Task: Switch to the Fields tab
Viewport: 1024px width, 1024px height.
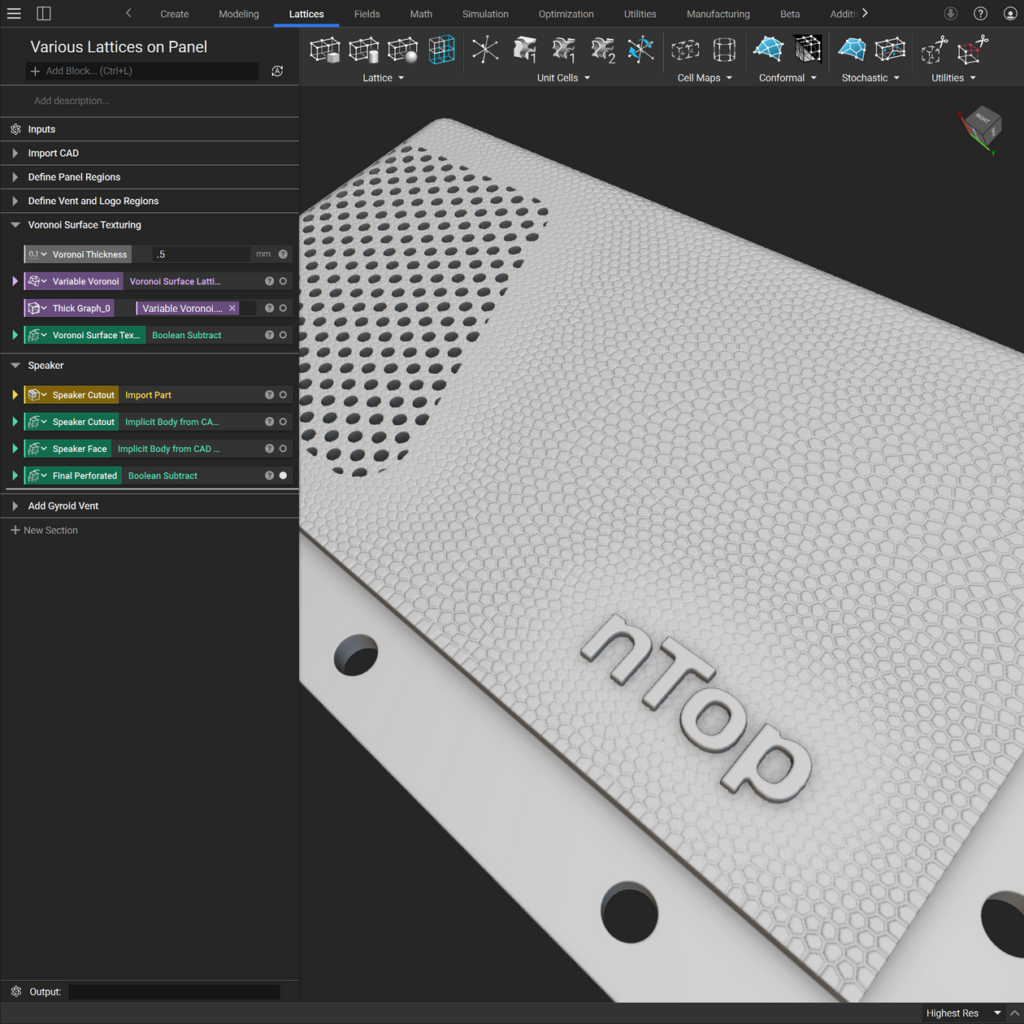Action: click(366, 14)
